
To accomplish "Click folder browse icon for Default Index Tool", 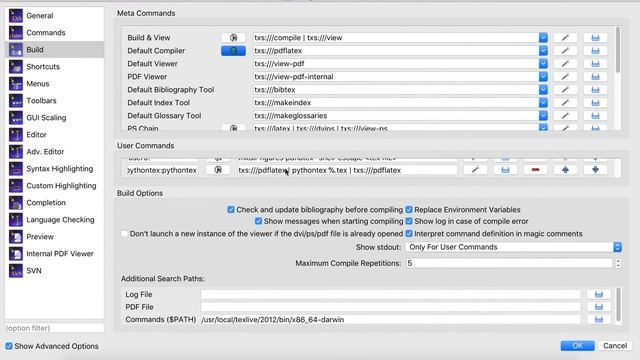I will pyautogui.click(x=596, y=103).
